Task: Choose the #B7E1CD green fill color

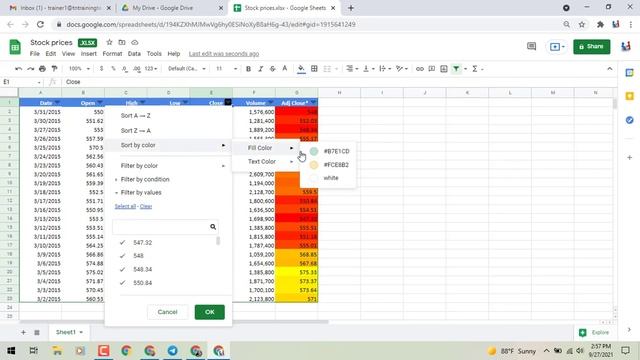Action: (328, 151)
